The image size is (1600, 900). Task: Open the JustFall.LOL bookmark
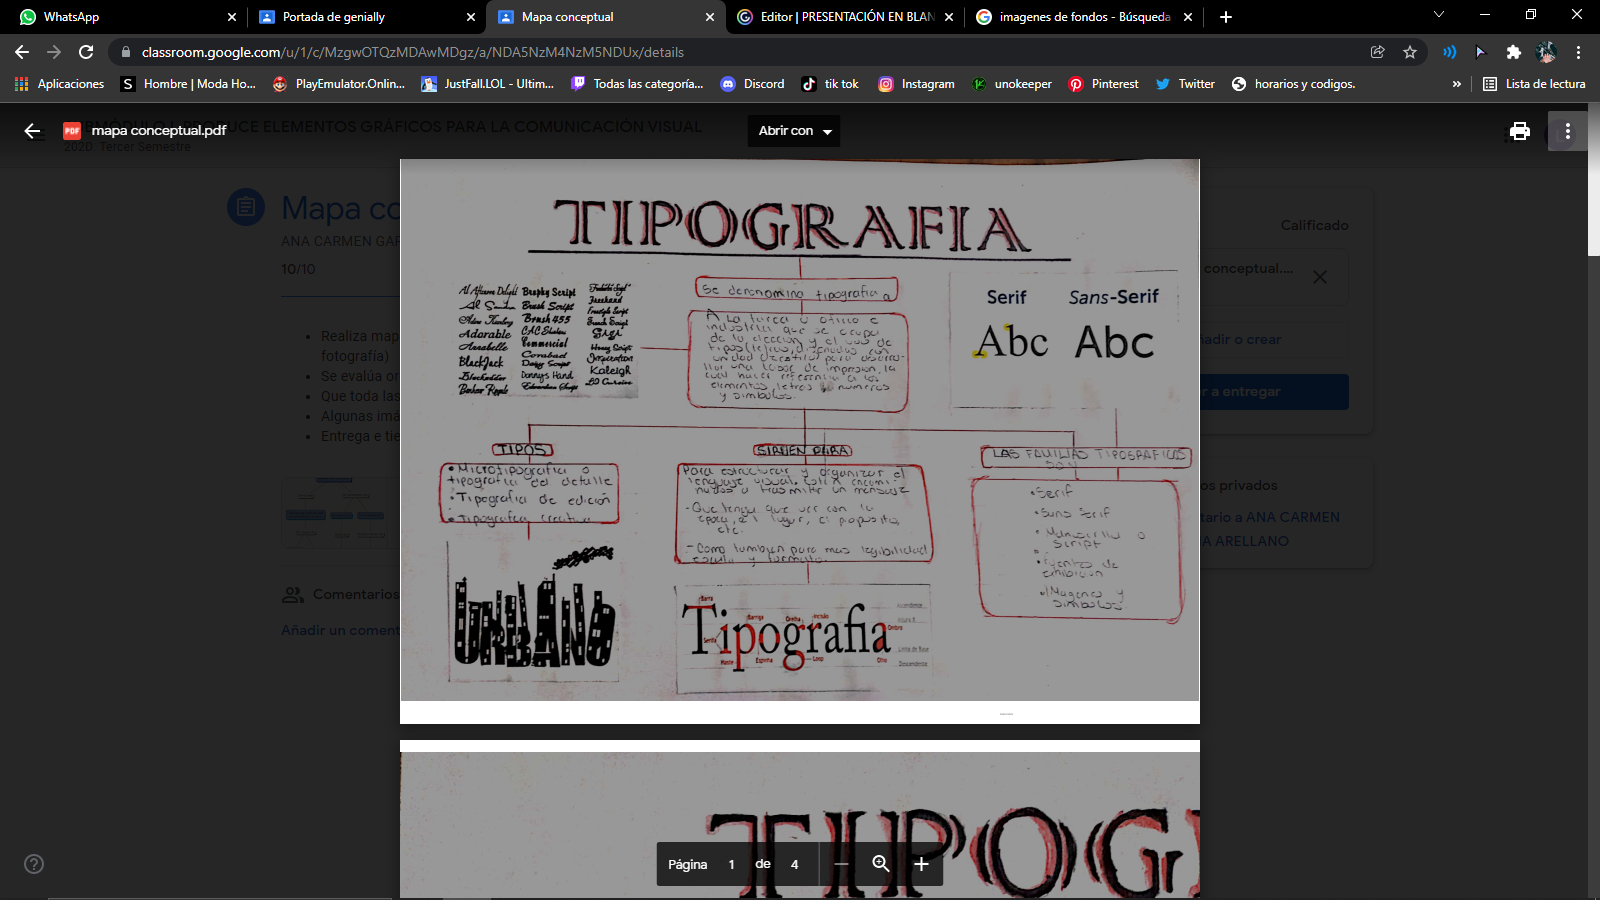[x=488, y=84]
